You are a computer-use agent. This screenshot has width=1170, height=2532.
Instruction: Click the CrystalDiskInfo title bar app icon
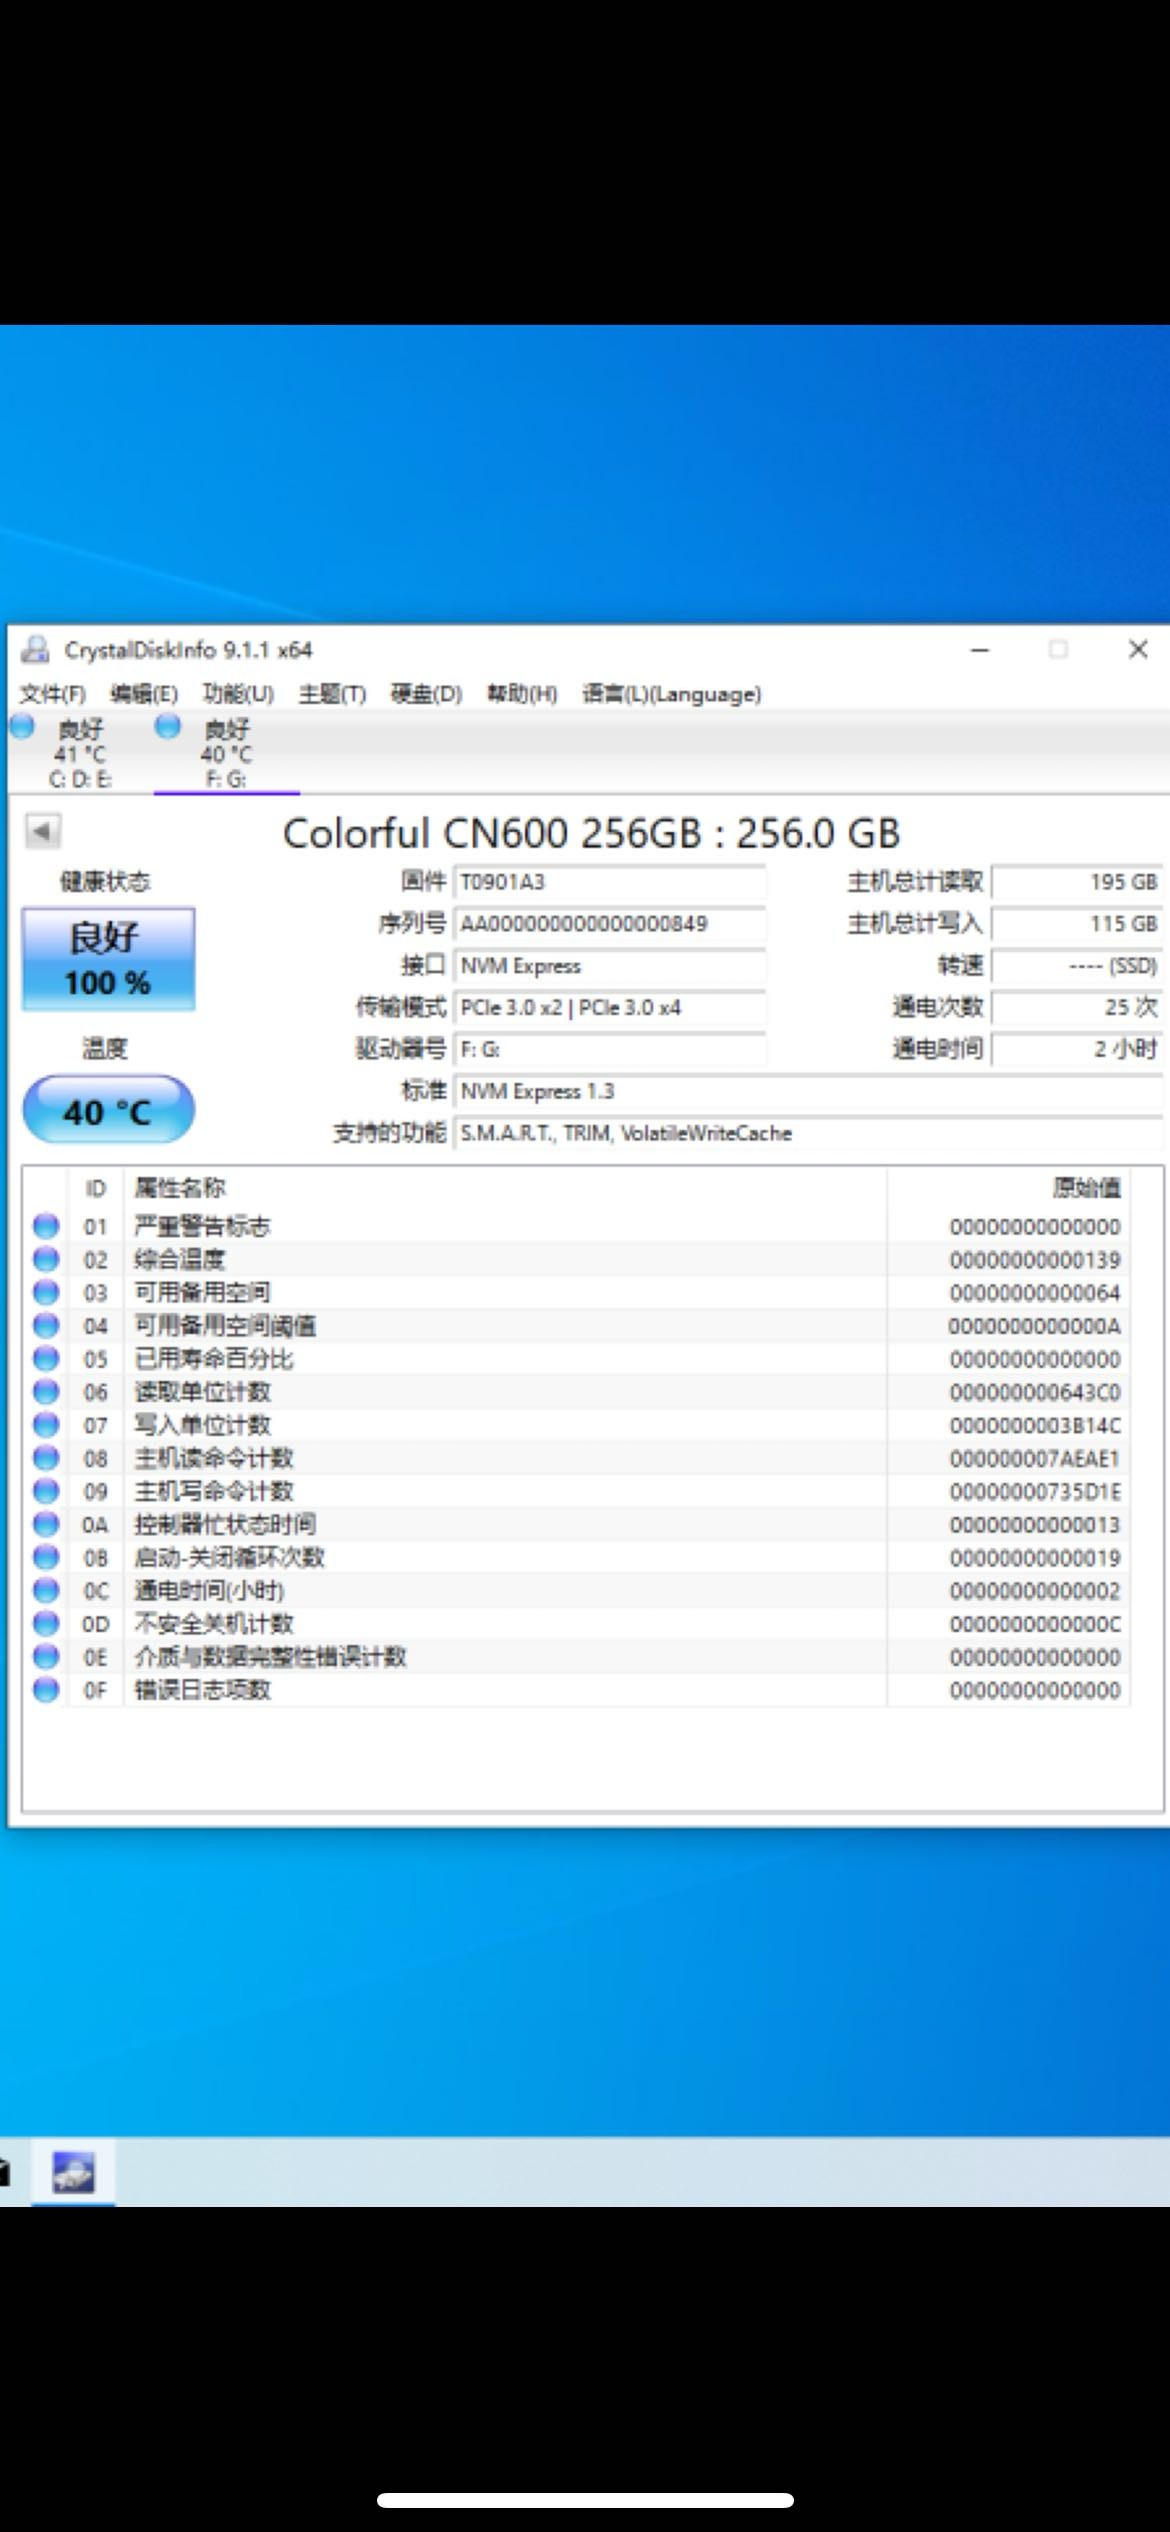pos(36,650)
